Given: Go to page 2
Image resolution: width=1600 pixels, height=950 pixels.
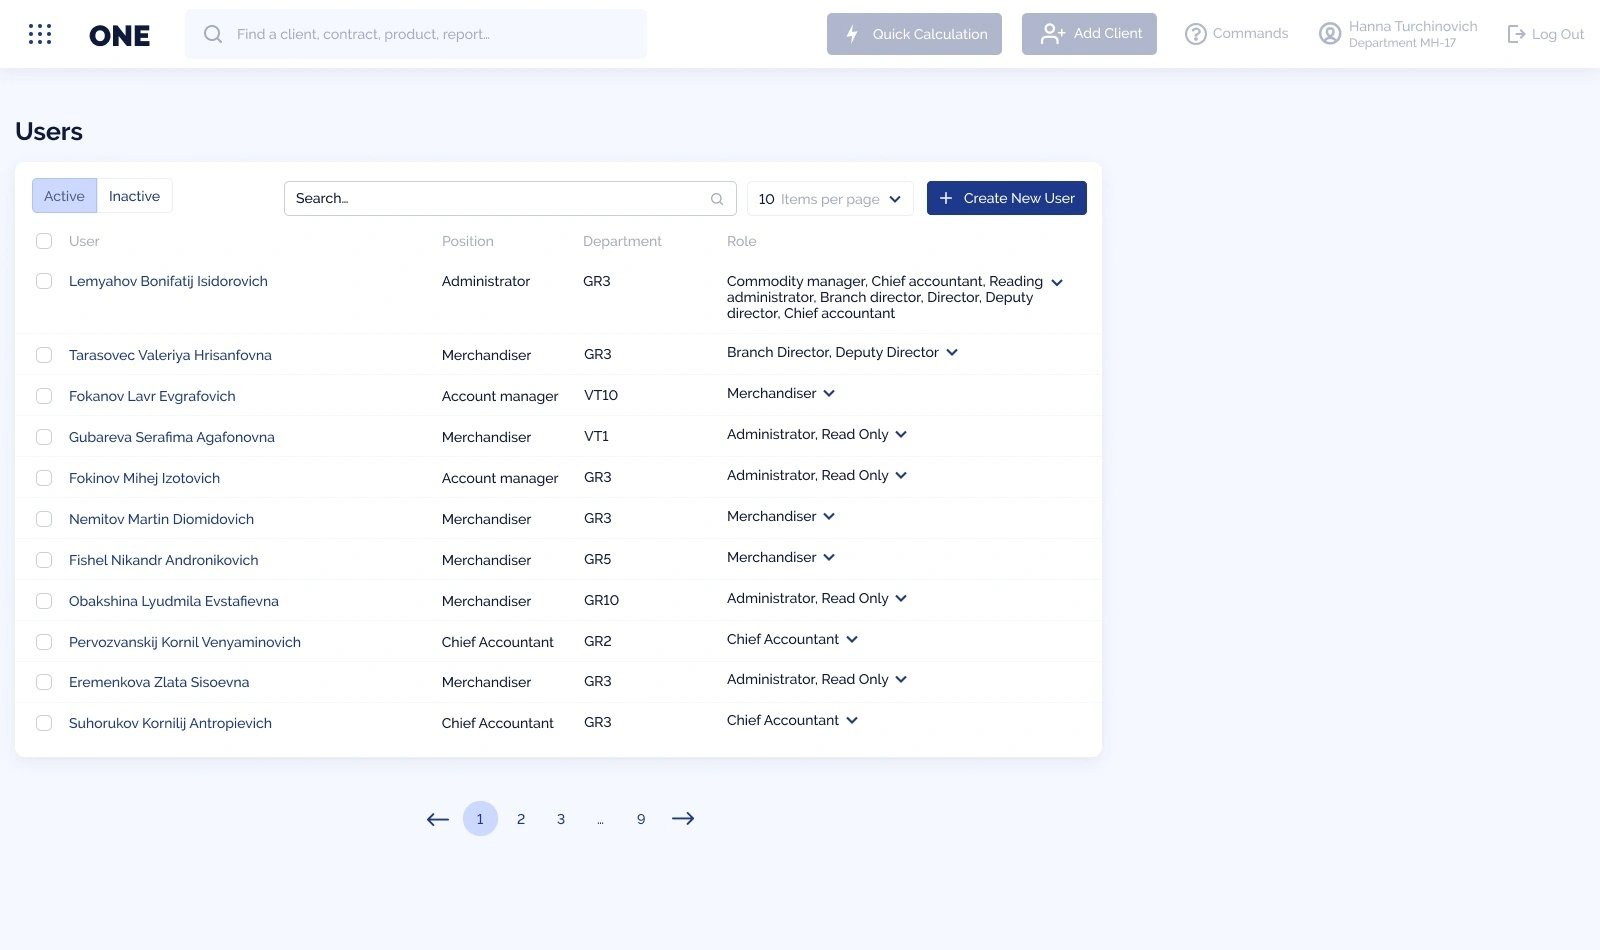Looking at the screenshot, I should [521, 819].
